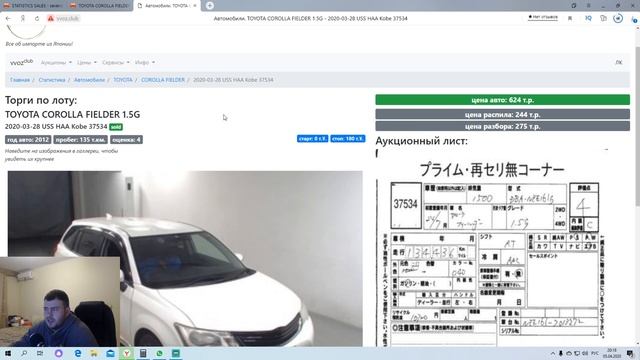The height and width of the screenshot is (360, 640).
Task: Open the ЛК personal account link
Action: pyautogui.click(x=619, y=62)
